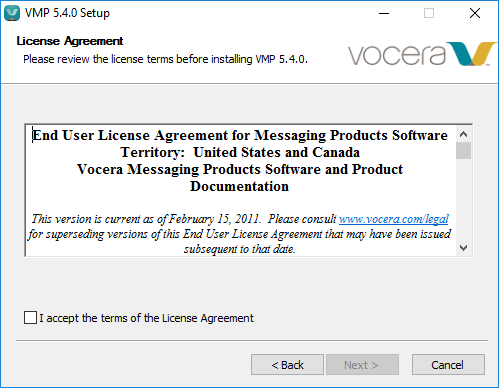Click the empty scrollbar track below the thumb
Screen dimensions: 499x388
pyautogui.click(x=463, y=199)
